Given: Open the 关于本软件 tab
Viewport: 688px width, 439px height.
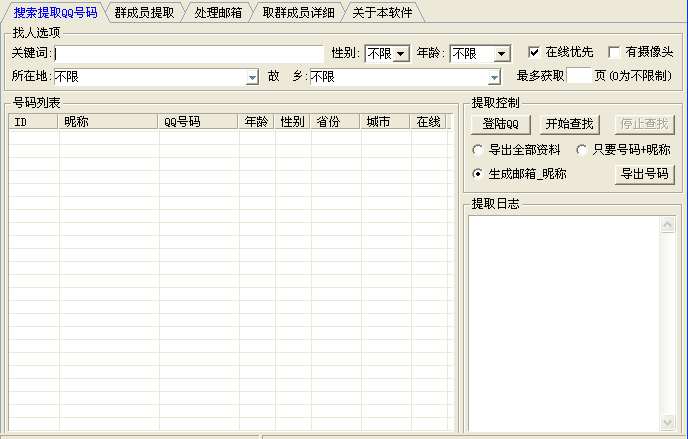Looking at the screenshot, I should tap(382, 12).
